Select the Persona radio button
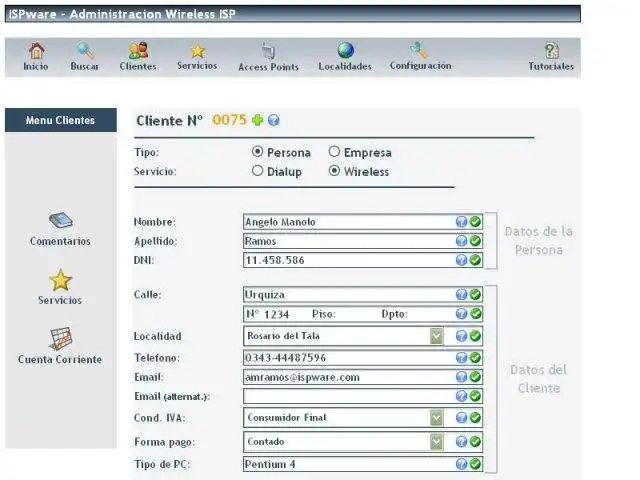The width and height of the screenshot is (640, 480). click(257, 152)
